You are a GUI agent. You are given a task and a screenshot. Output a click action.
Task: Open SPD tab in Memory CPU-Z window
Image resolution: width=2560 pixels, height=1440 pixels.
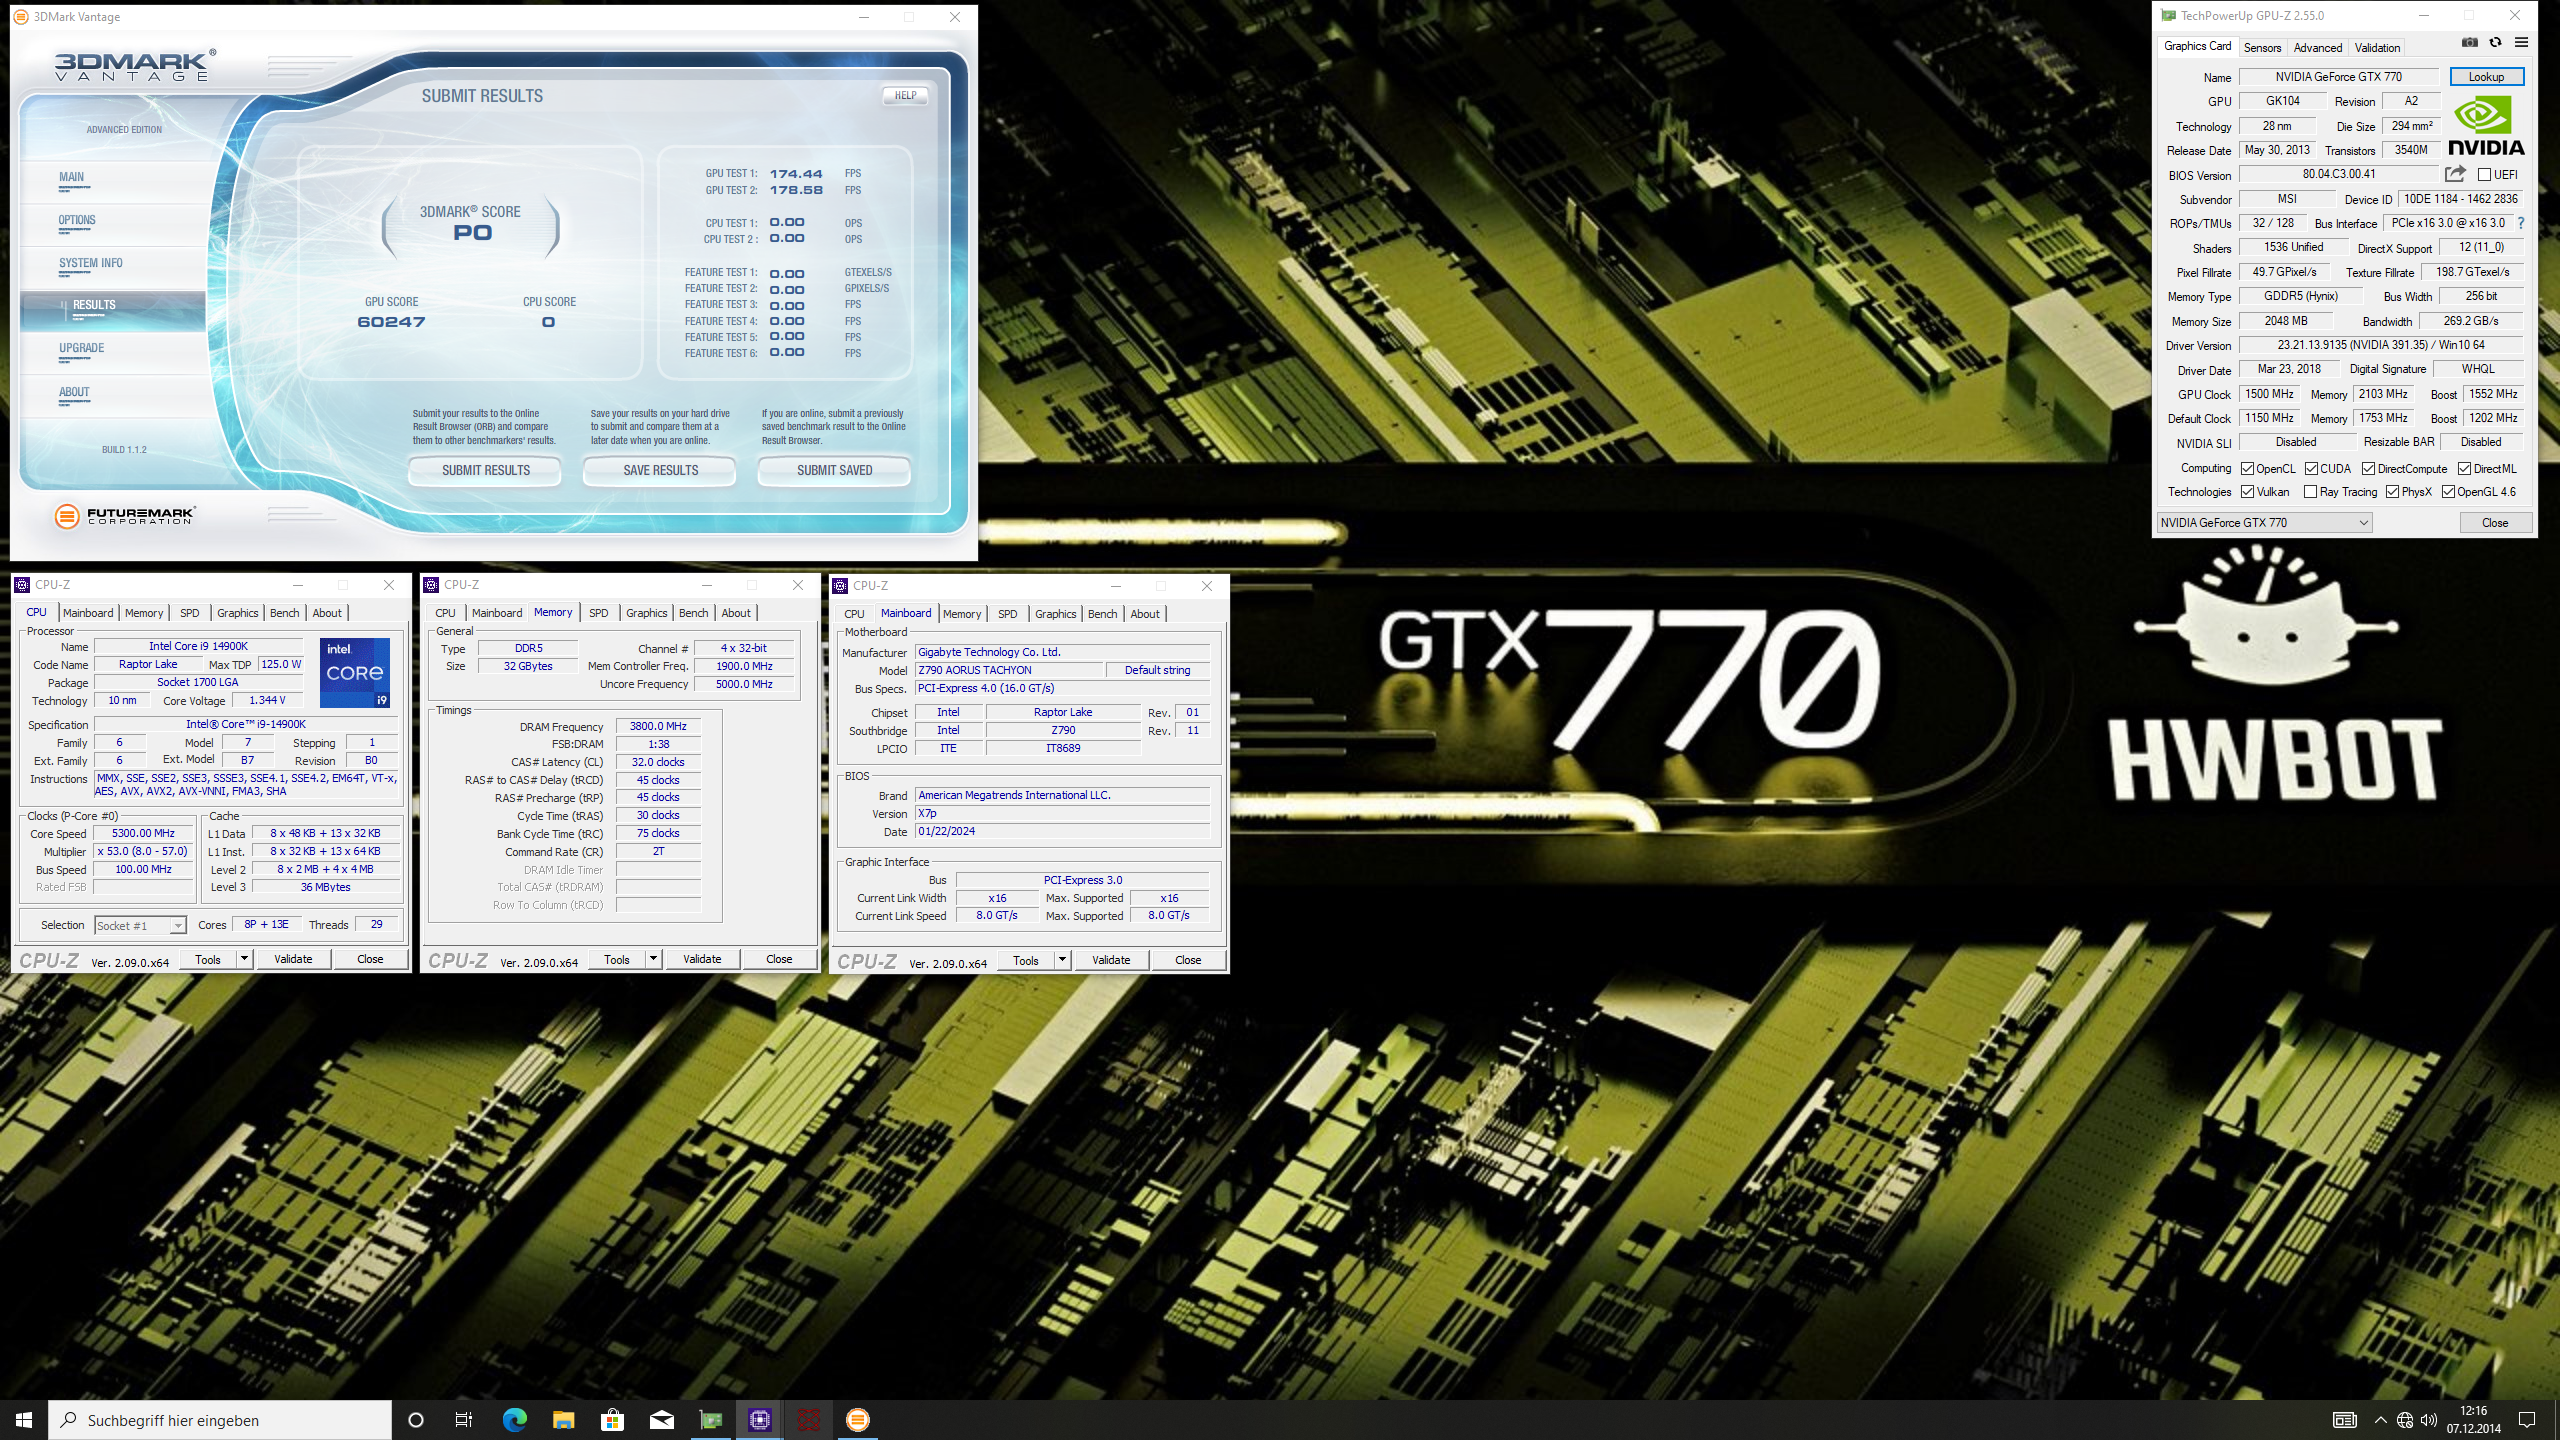click(598, 613)
